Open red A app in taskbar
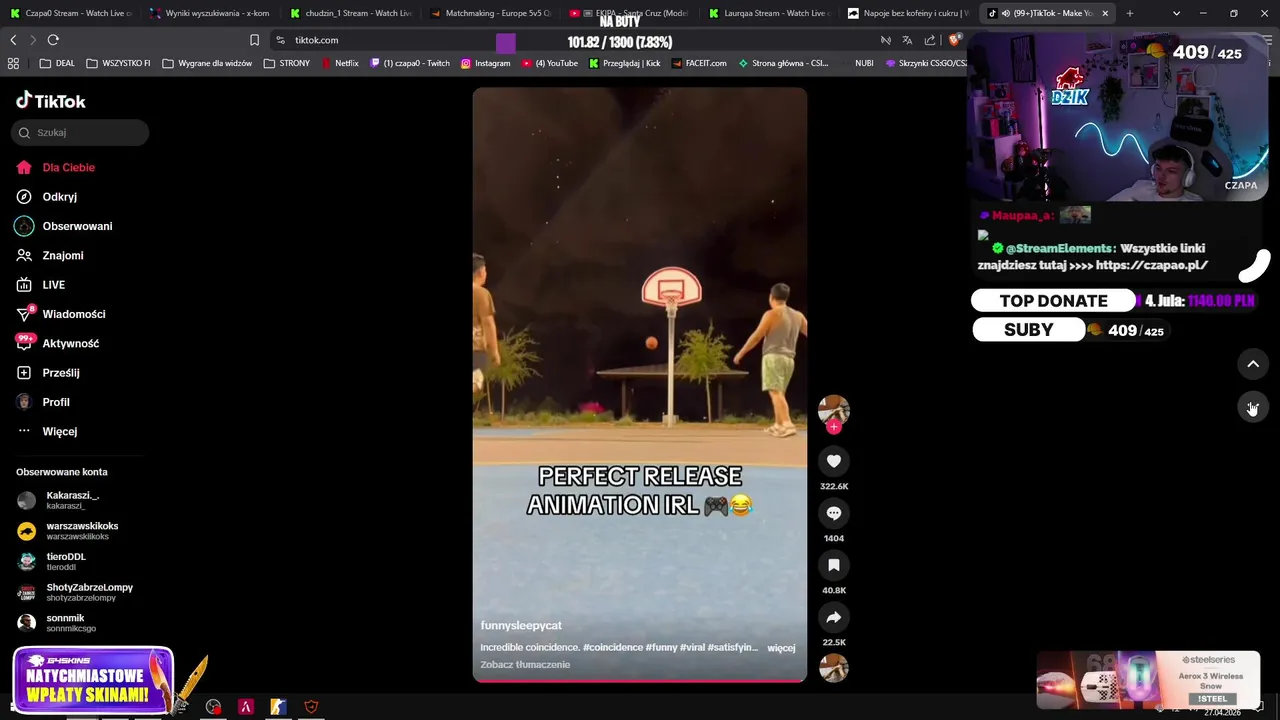The width and height of the screenshot is (1280, 720). (246, 707)
